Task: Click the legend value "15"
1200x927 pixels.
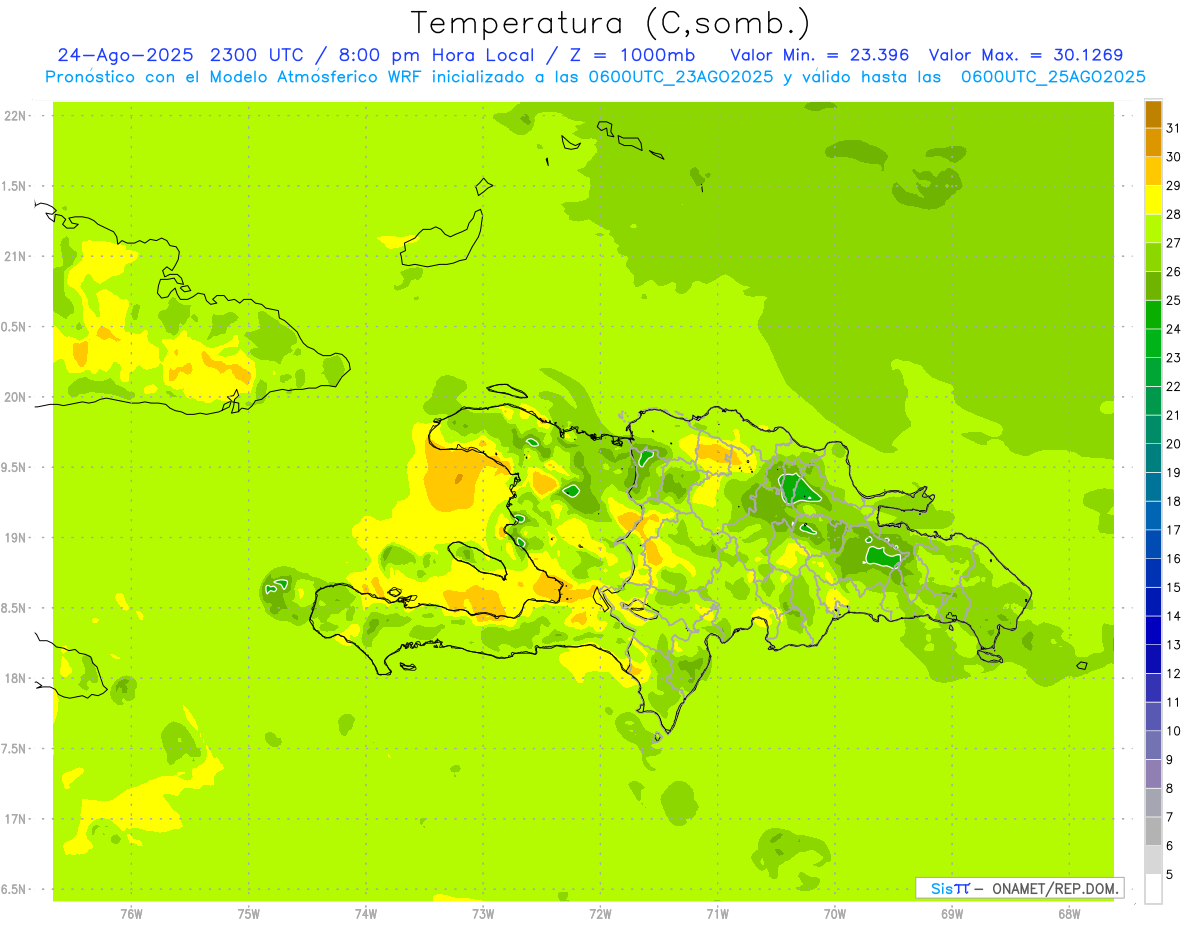Action: pyautogui.click(x=1173, y=587)
